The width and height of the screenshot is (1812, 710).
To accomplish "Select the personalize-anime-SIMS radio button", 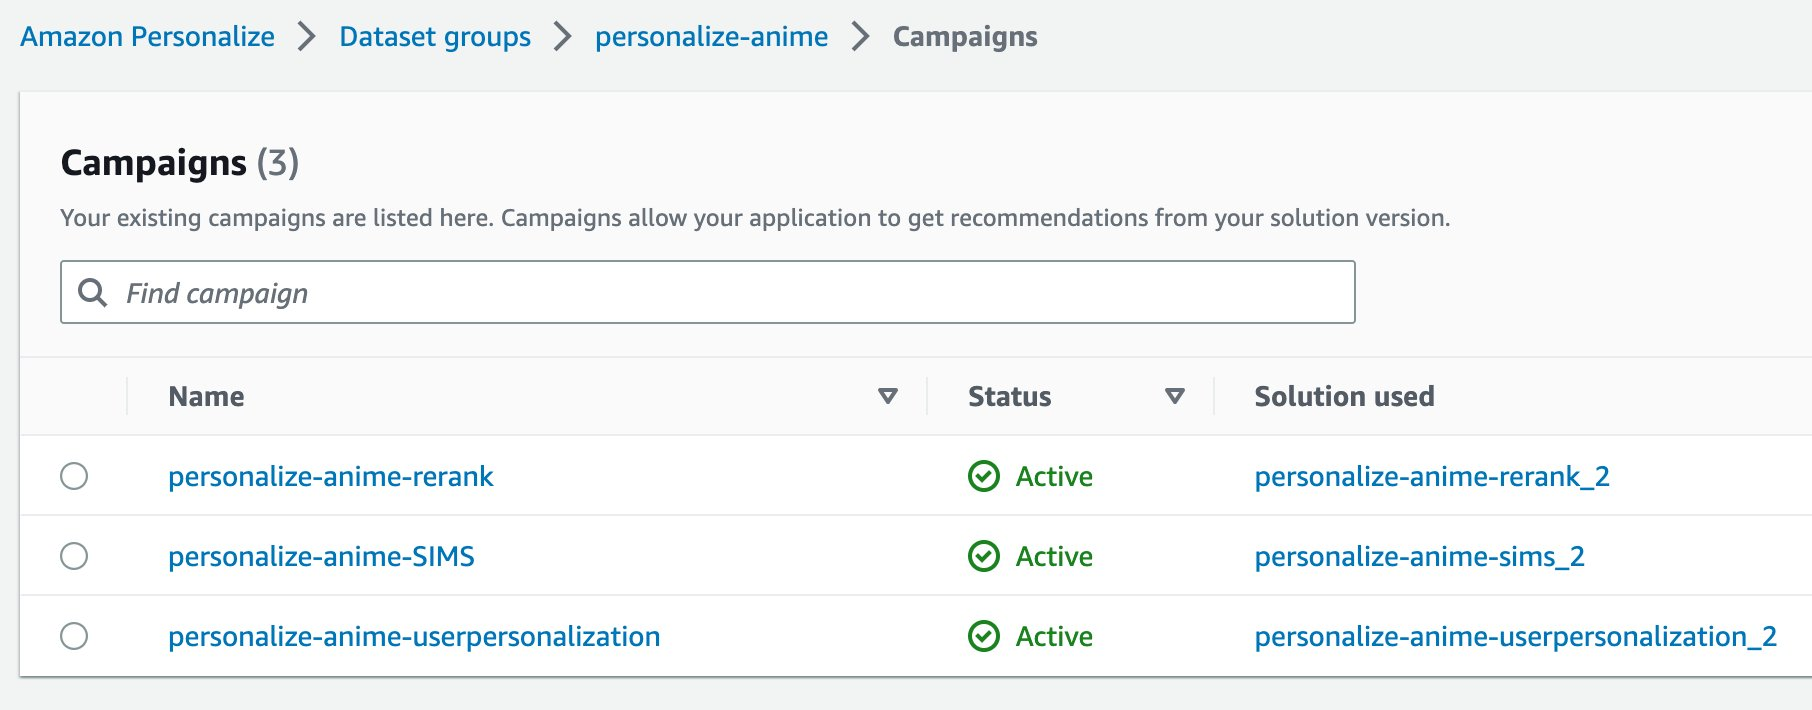I will [74, 556].
